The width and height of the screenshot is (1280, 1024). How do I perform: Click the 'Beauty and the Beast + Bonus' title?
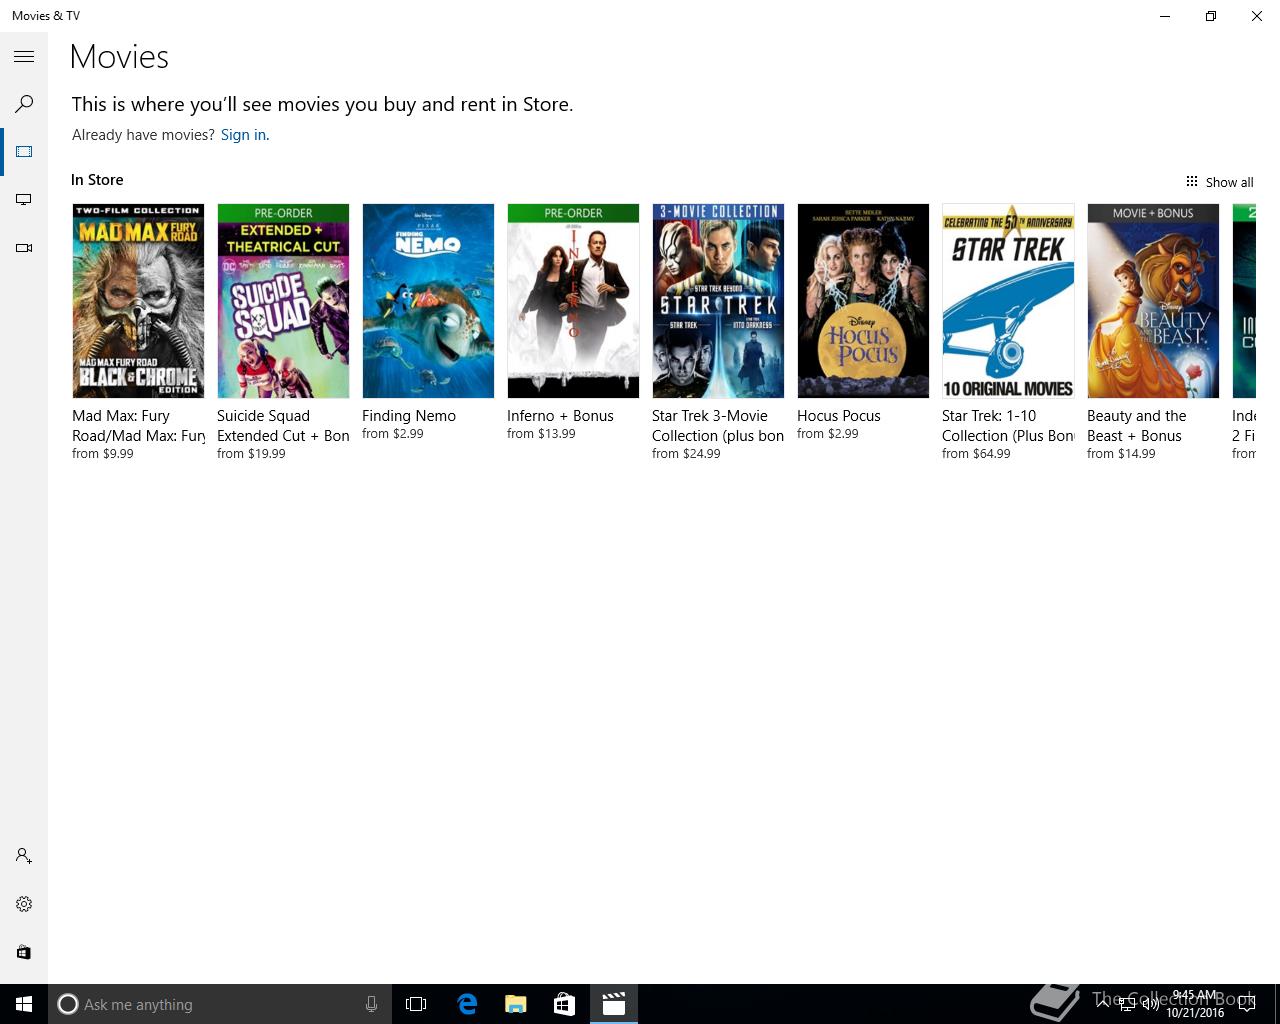coord(1137,426)
